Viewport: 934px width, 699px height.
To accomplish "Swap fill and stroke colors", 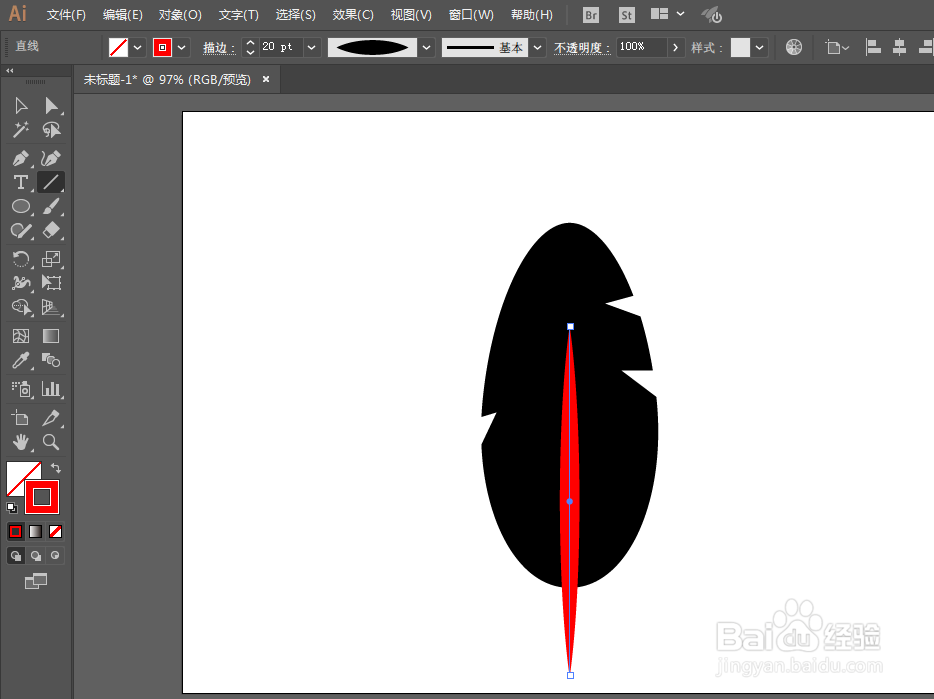I will (x=57, y=466).
